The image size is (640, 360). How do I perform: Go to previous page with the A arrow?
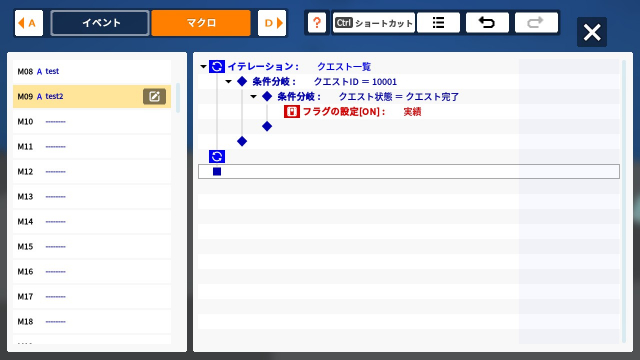pyautogui.click(x=29, y=23)
